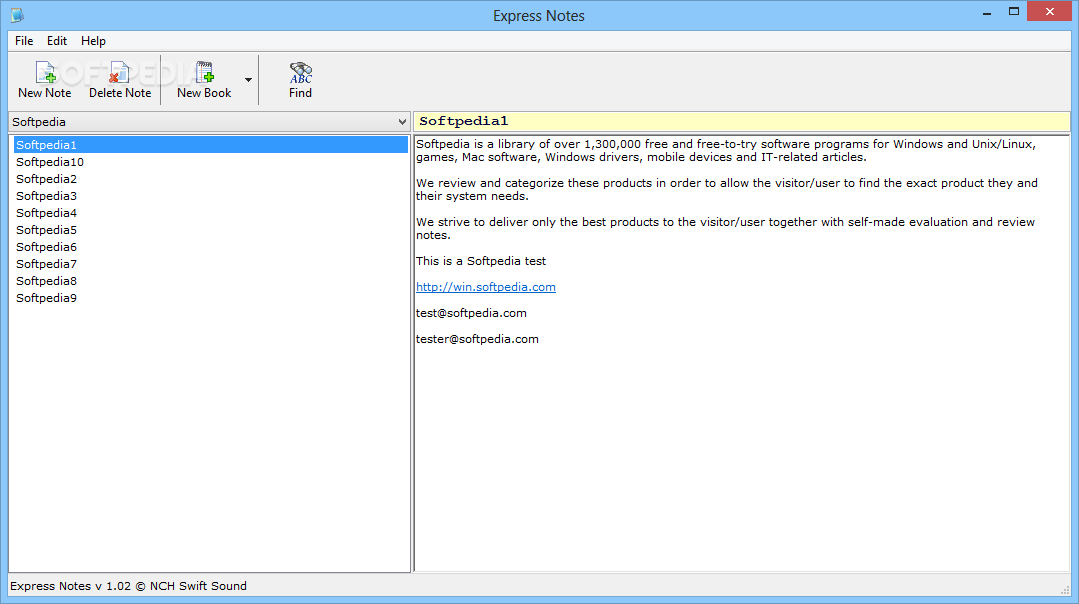Click the tester@softpedia.com text in note
Viewport: 1079px width, 604px height.
[477, 339]
